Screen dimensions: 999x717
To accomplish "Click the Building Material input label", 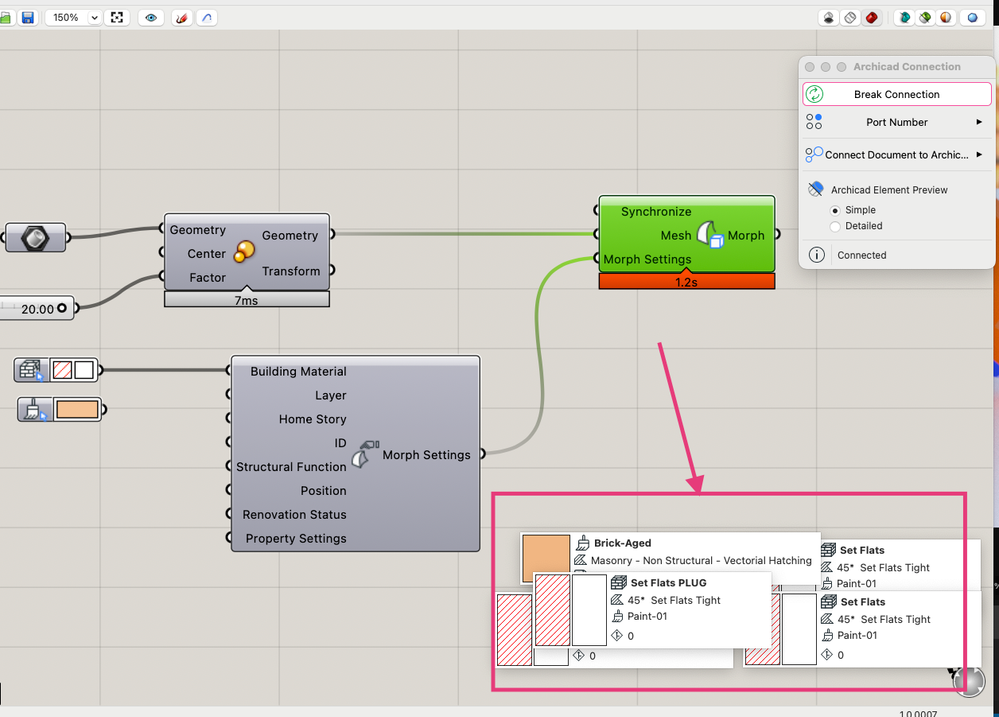I will [298, 371].
